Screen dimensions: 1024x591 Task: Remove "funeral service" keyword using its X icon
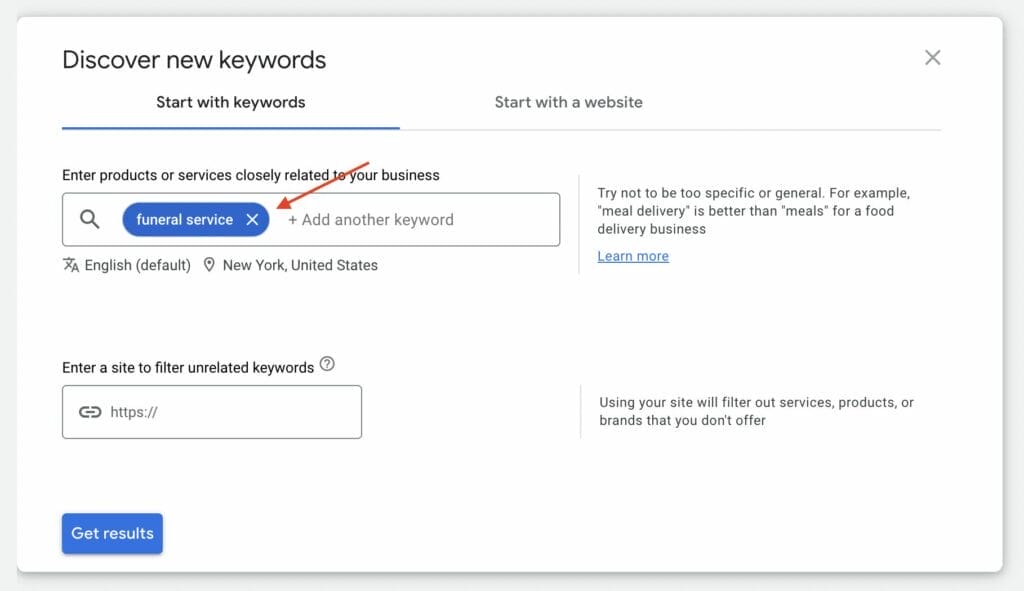(x=252, y=219)
